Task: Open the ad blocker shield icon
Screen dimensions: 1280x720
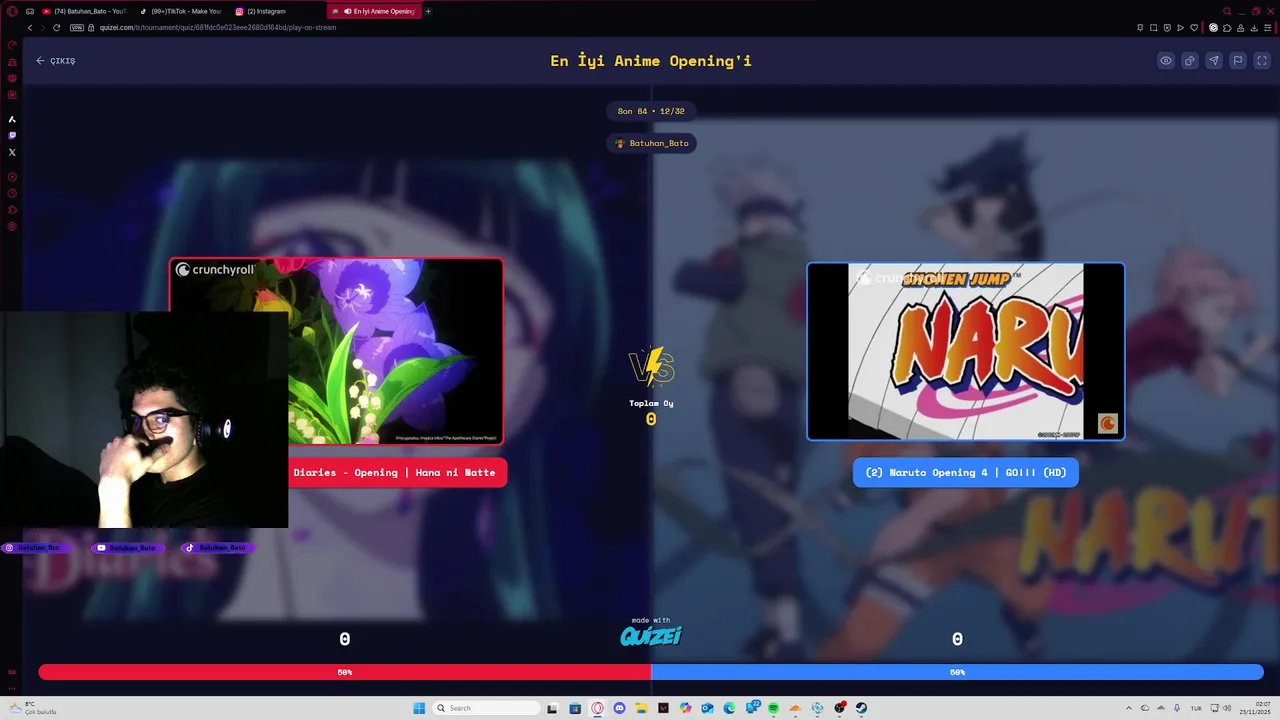Action: click(x=1167, y=28)
